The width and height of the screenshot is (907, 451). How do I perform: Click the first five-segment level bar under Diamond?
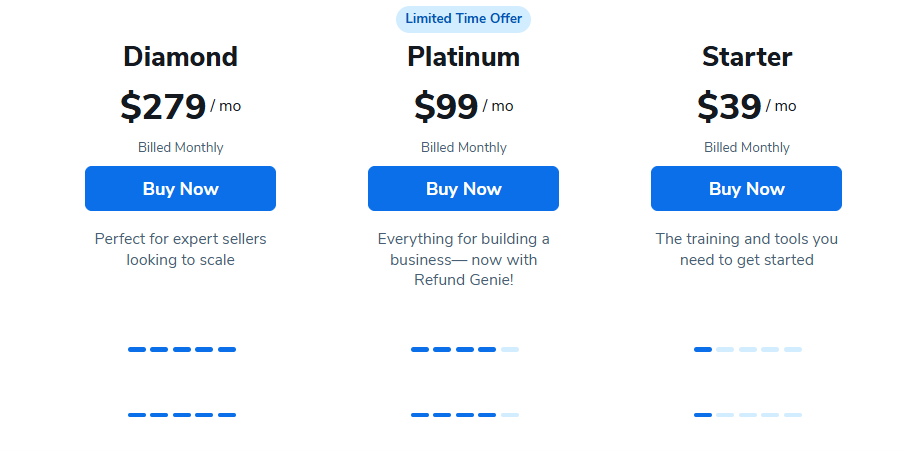tap(182, 349)
